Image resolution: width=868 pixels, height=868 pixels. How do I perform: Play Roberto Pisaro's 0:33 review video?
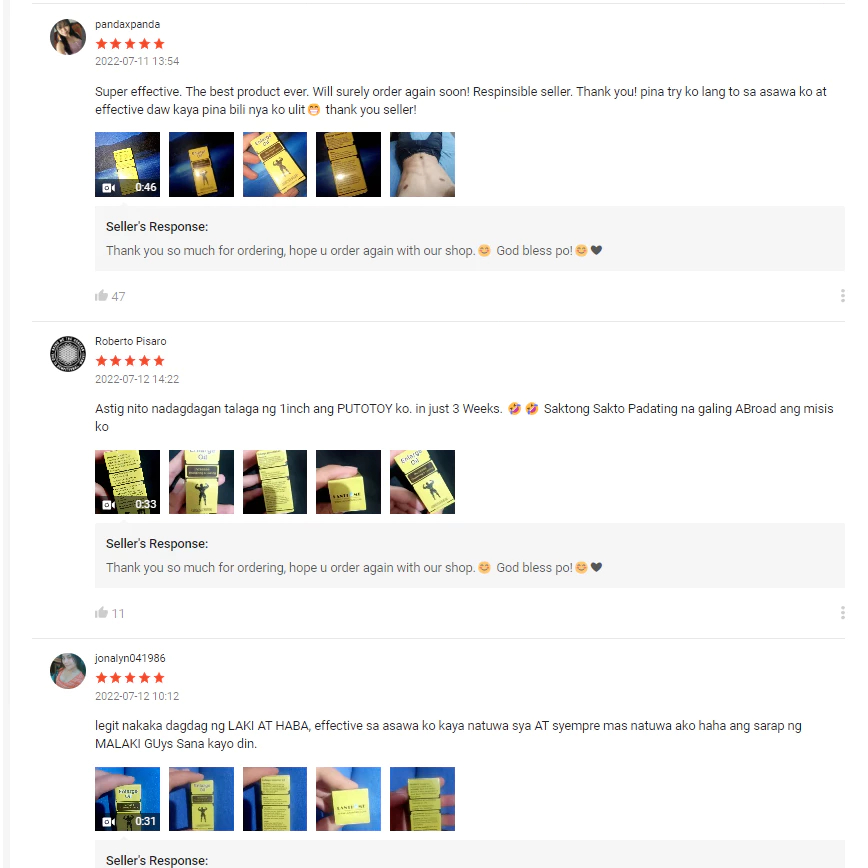pos(127,482)
